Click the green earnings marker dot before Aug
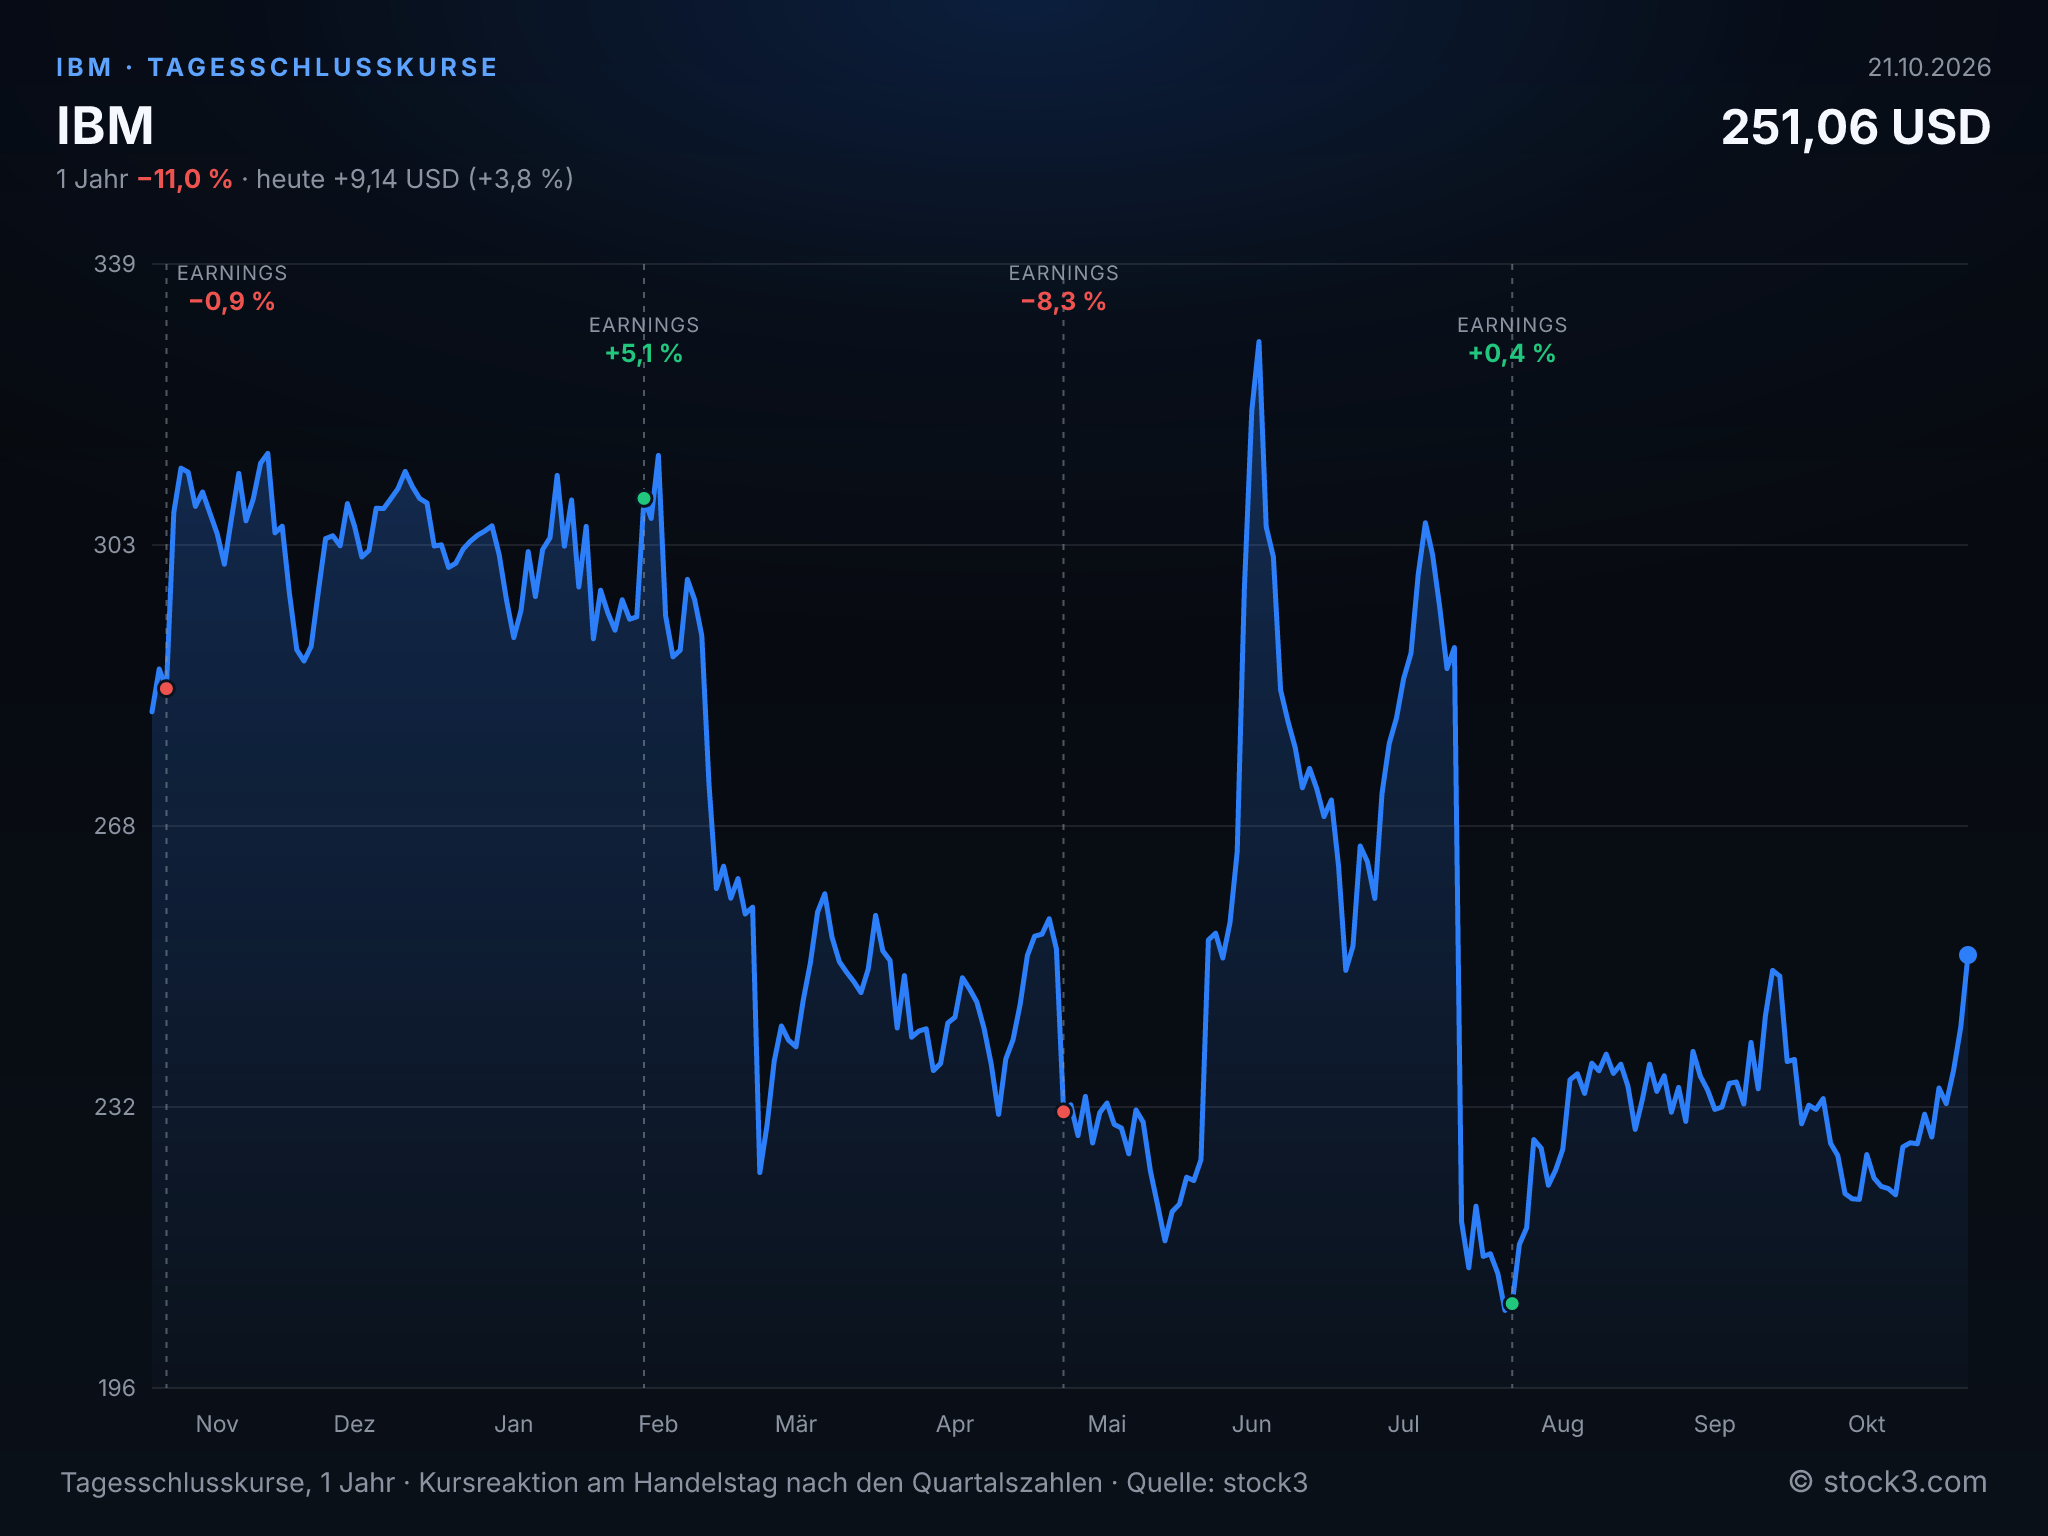This screenshot has height=1536, width=2048. click(x=1512, y=1304)
